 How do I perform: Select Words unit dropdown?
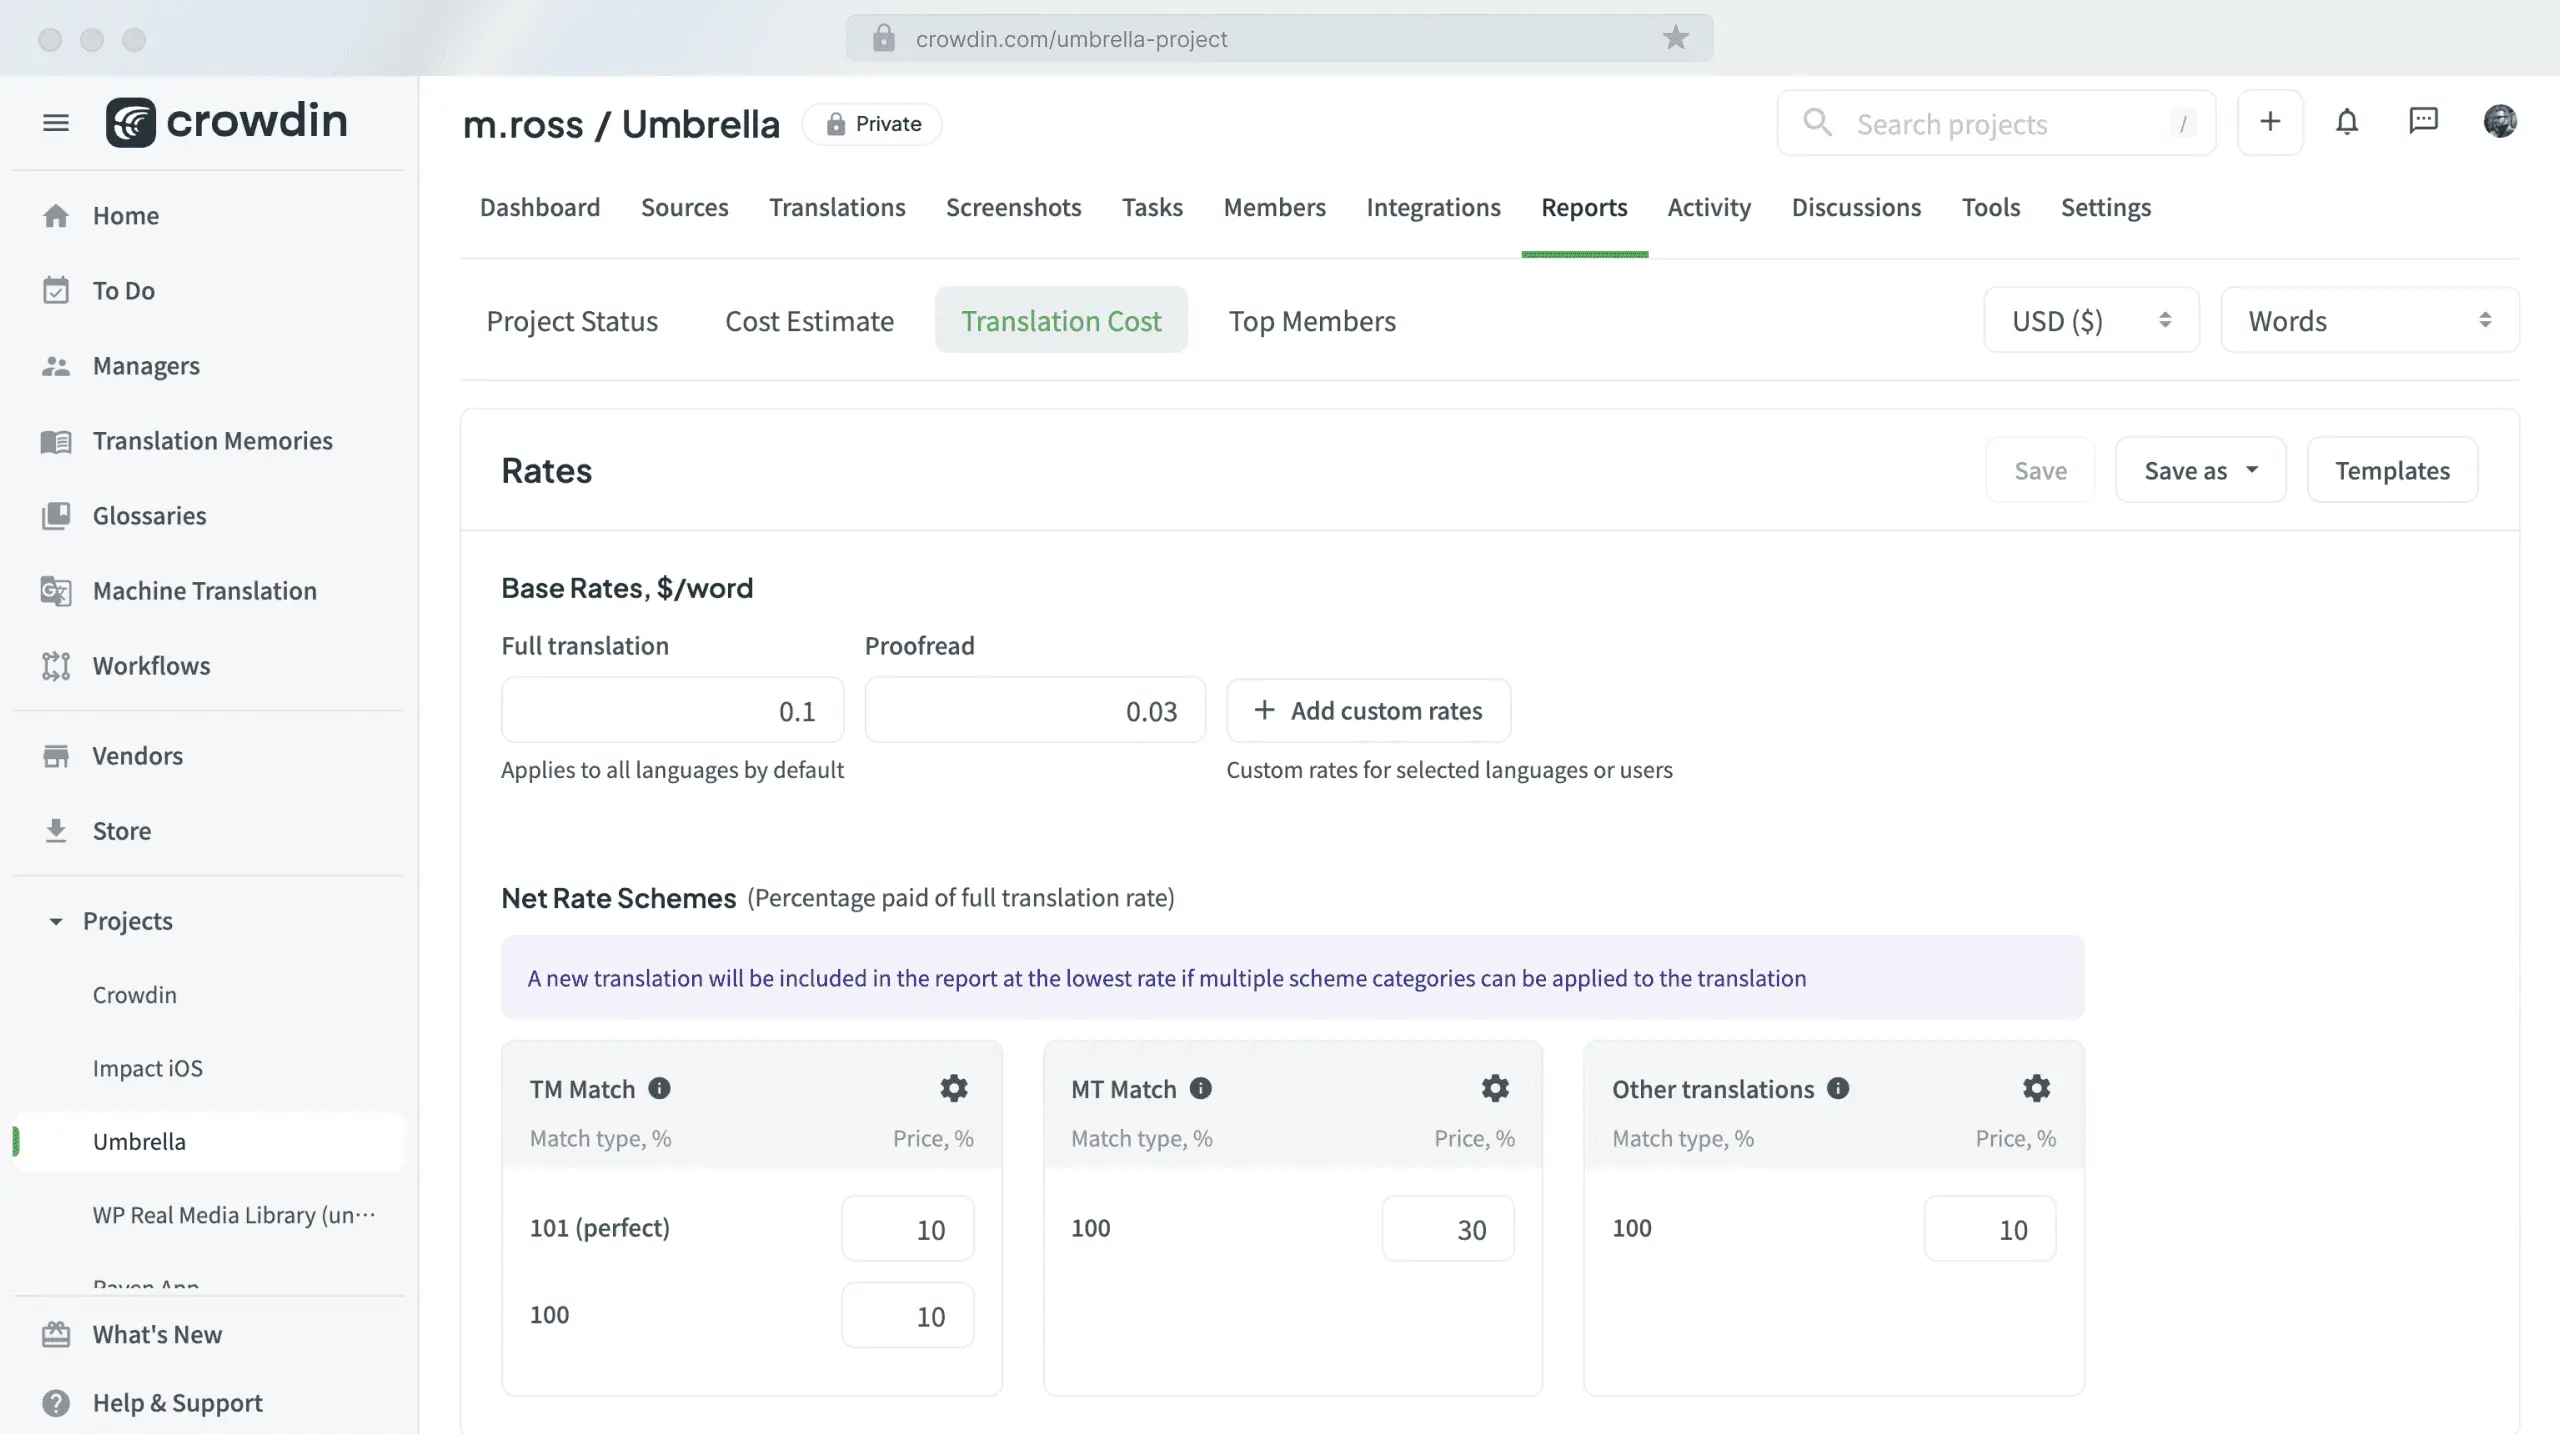click(x=2368, y=320)
